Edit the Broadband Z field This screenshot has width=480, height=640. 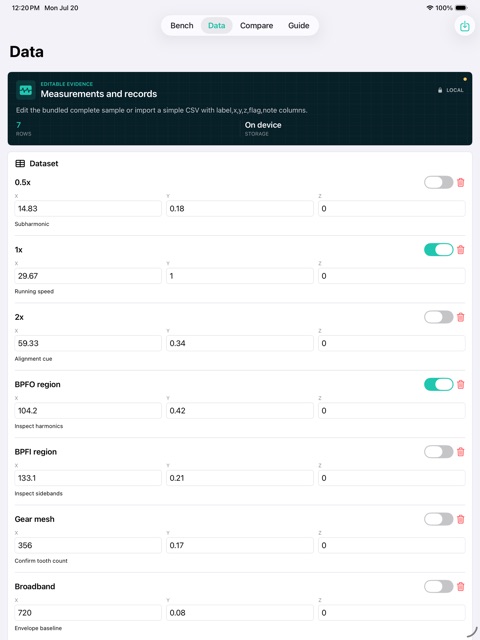tap(392, 613)
